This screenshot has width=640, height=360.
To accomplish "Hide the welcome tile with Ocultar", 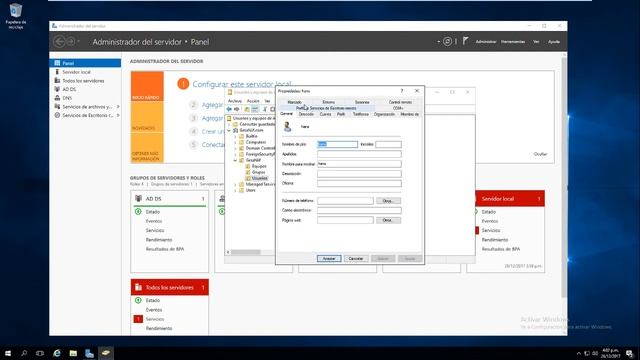I will point(540,154).
